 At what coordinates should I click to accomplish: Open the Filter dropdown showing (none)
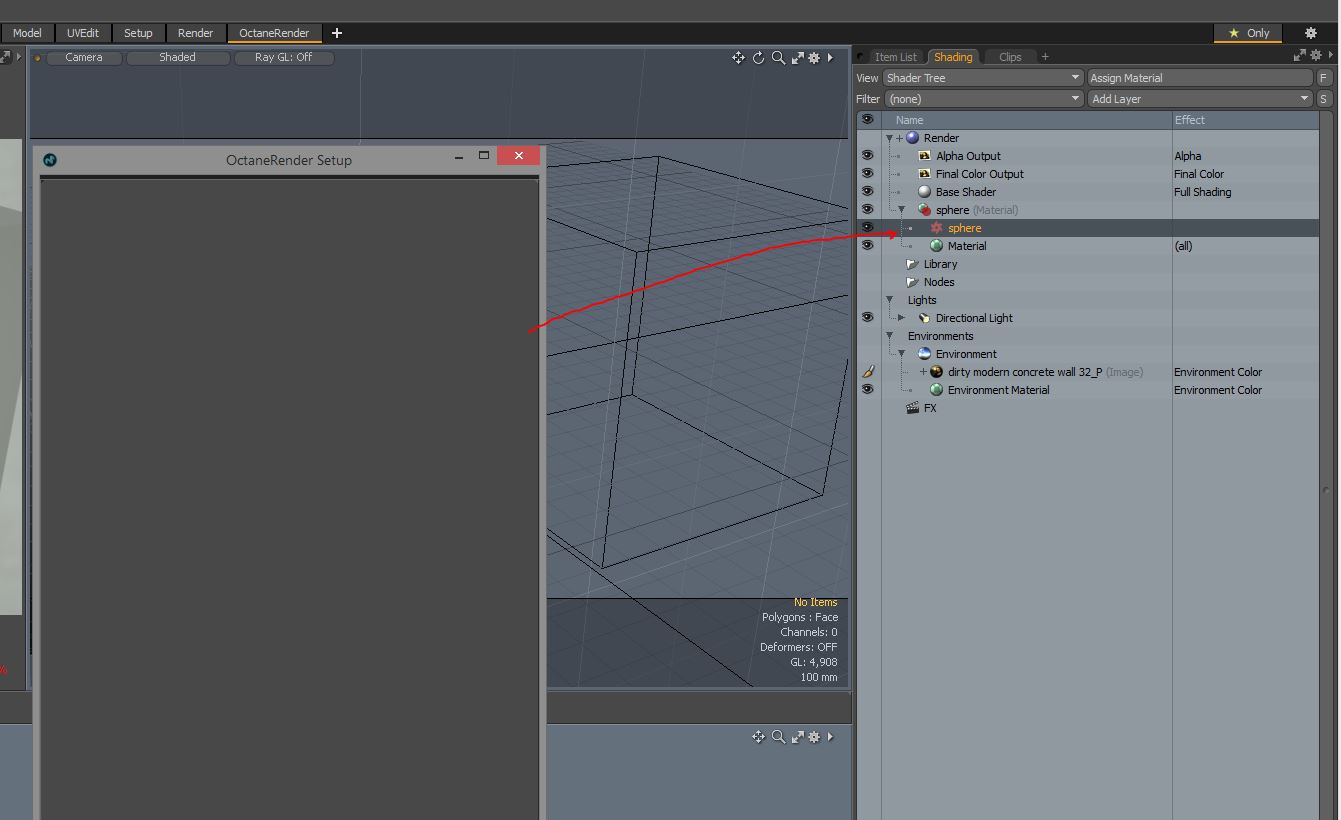coord(983,99)
